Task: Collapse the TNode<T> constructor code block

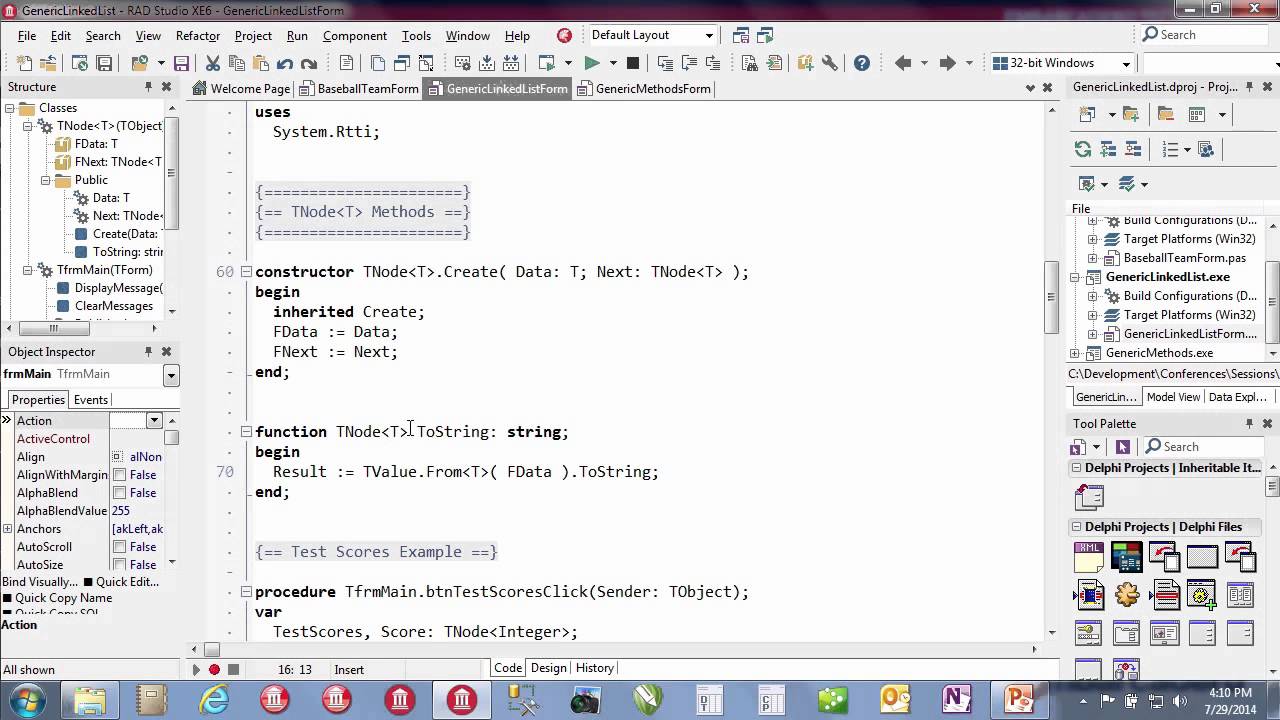Action: pyautogui.click(x=246, y=272)
